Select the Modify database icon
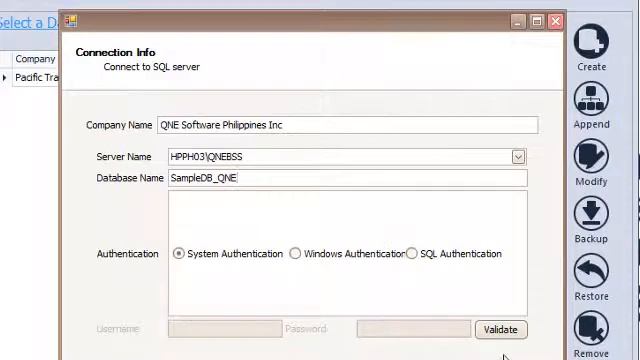 point(591,156)
